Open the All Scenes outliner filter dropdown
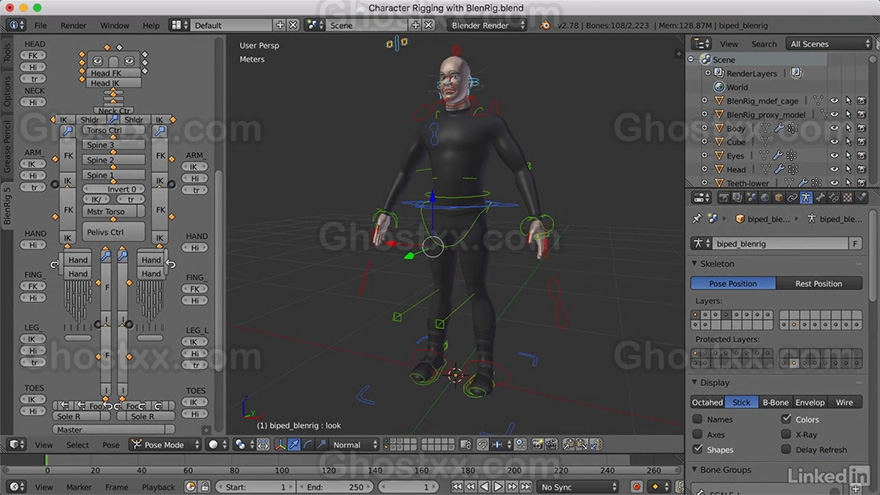The image size is (880, 495). tap(829, 44)
